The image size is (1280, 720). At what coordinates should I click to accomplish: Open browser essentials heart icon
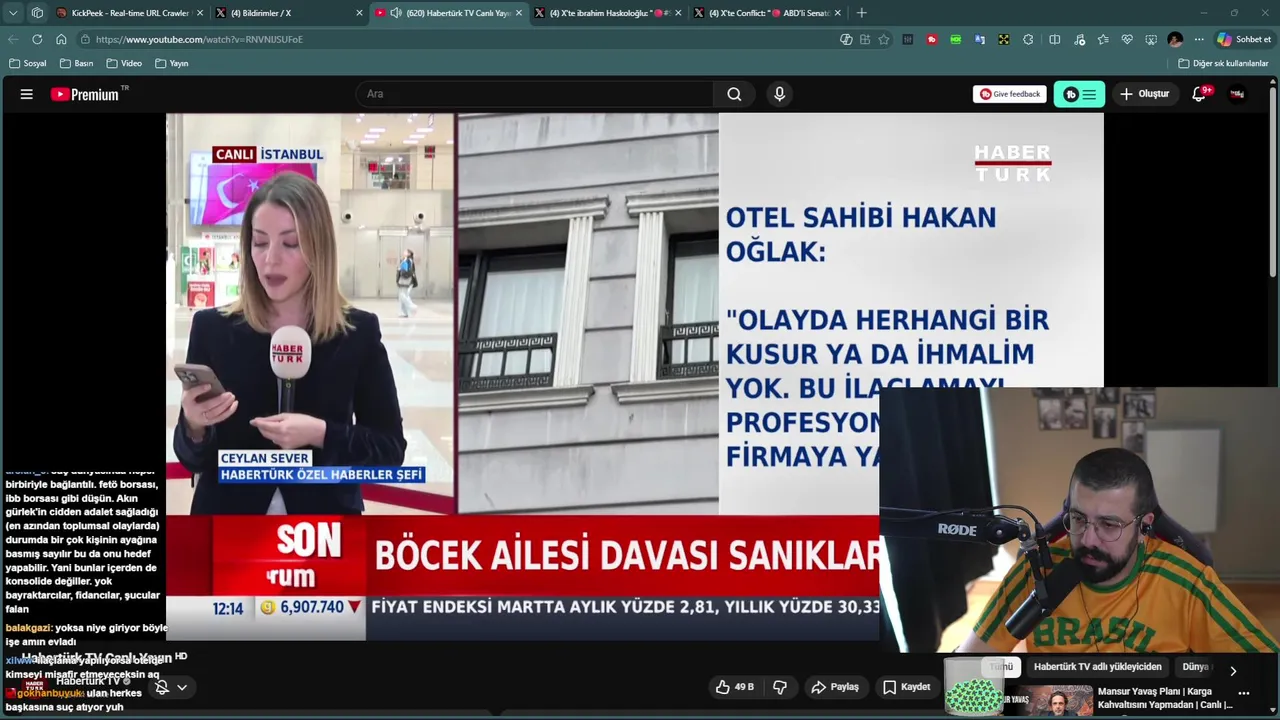click(x=1127, y=39)
